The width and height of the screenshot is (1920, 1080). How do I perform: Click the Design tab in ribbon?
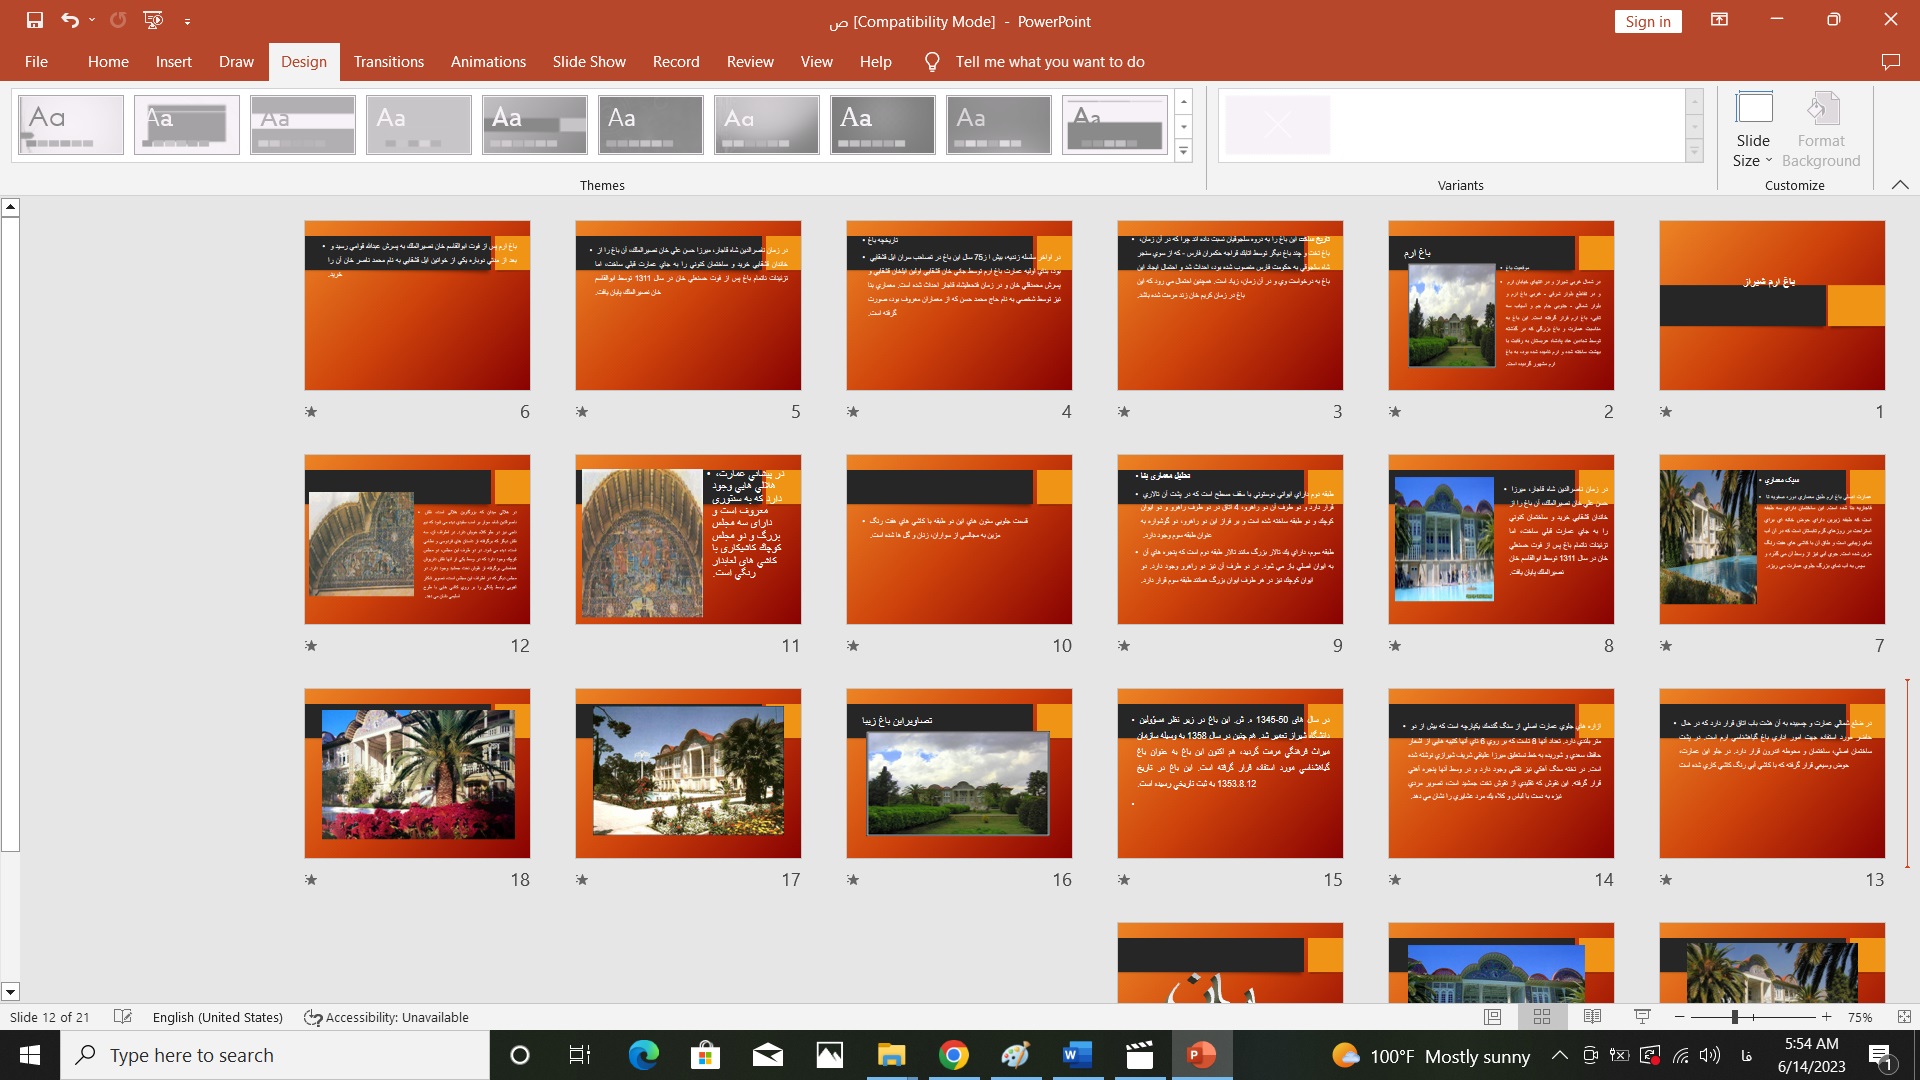[303, 62]
